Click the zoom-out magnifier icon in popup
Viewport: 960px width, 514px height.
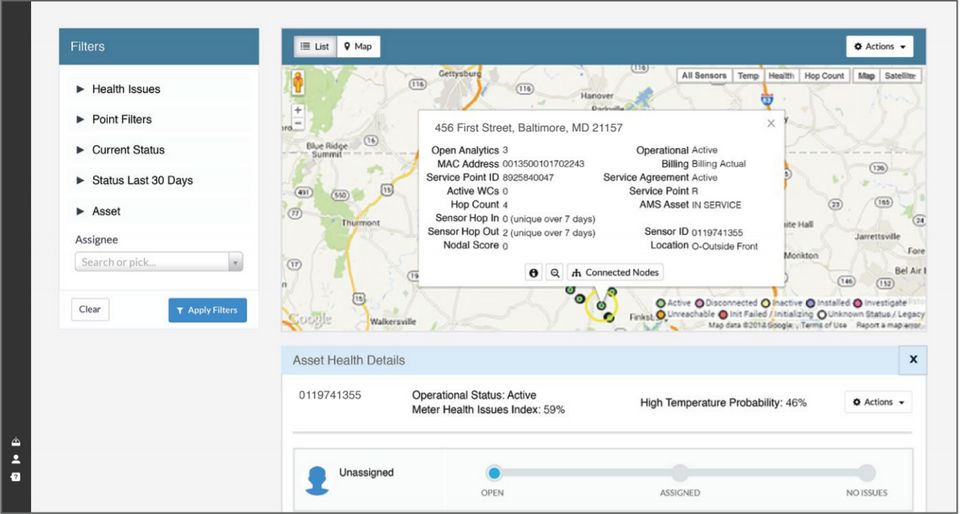[555, 273]
